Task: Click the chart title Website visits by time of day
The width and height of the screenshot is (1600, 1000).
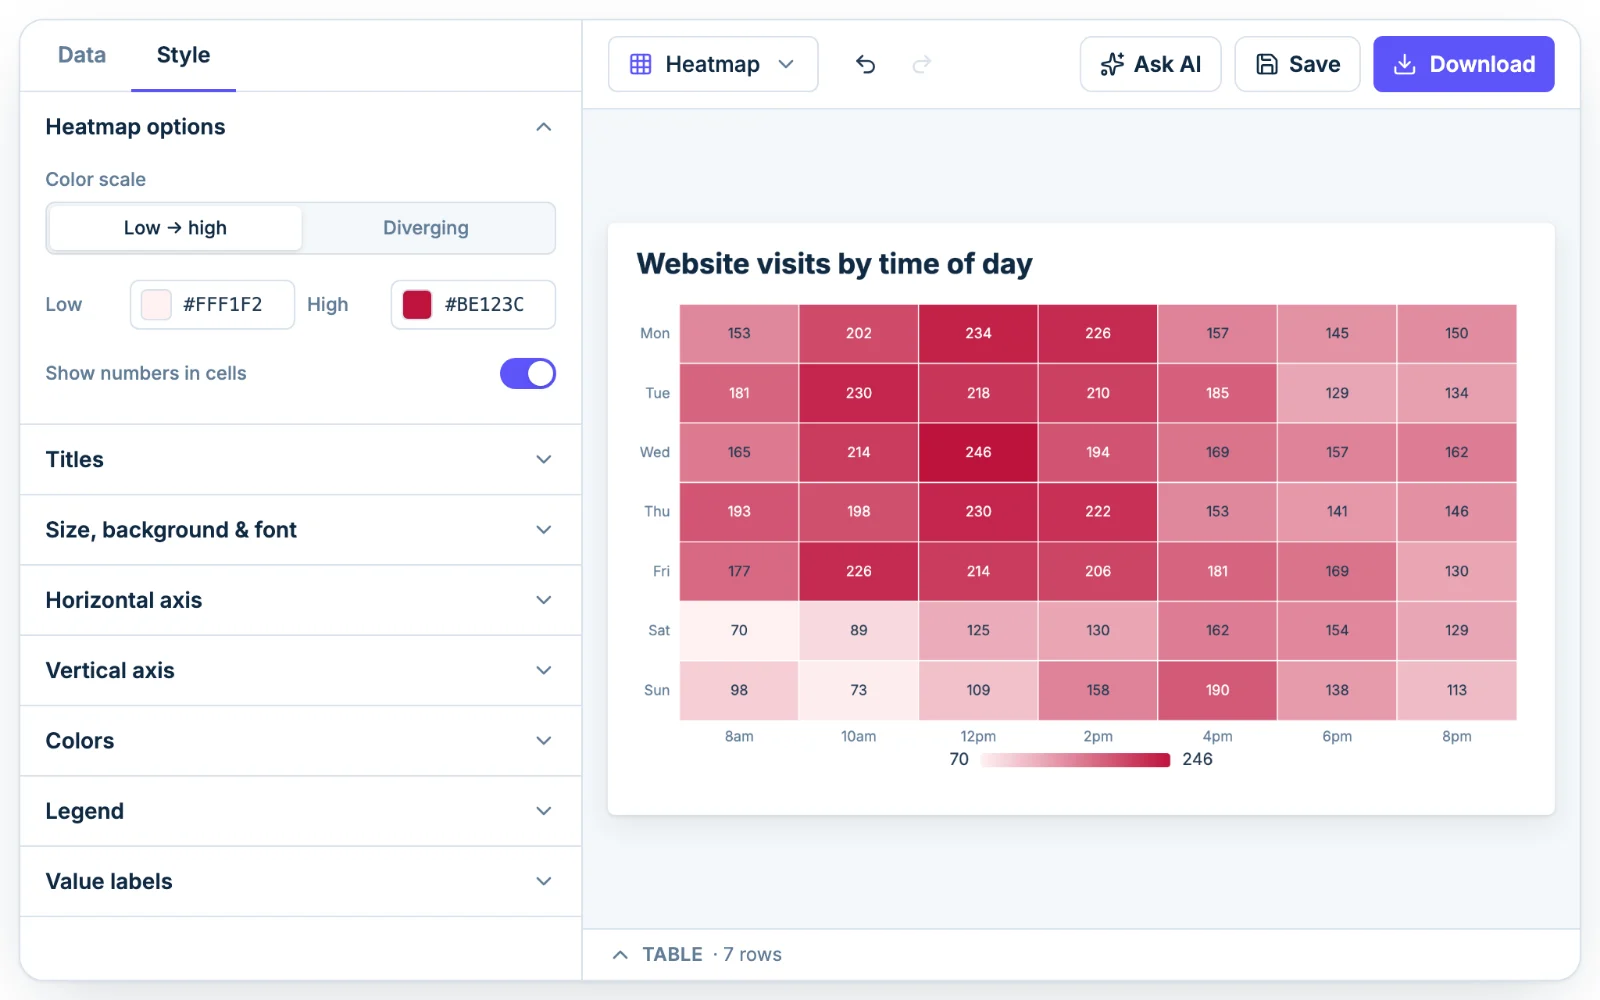Action: pyautogui.click(x=835, y=264)
